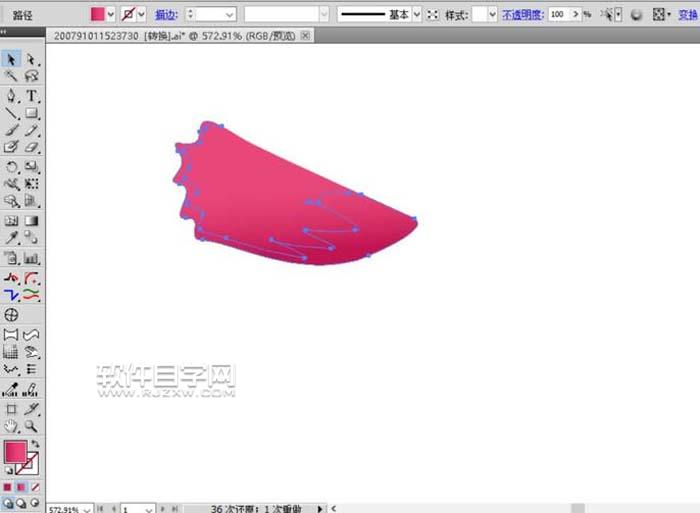The height and width of the screenshot is (513, 700).
Task: Select the Direct Selection (white arrow) tool
Action: (x=32, y=59)
